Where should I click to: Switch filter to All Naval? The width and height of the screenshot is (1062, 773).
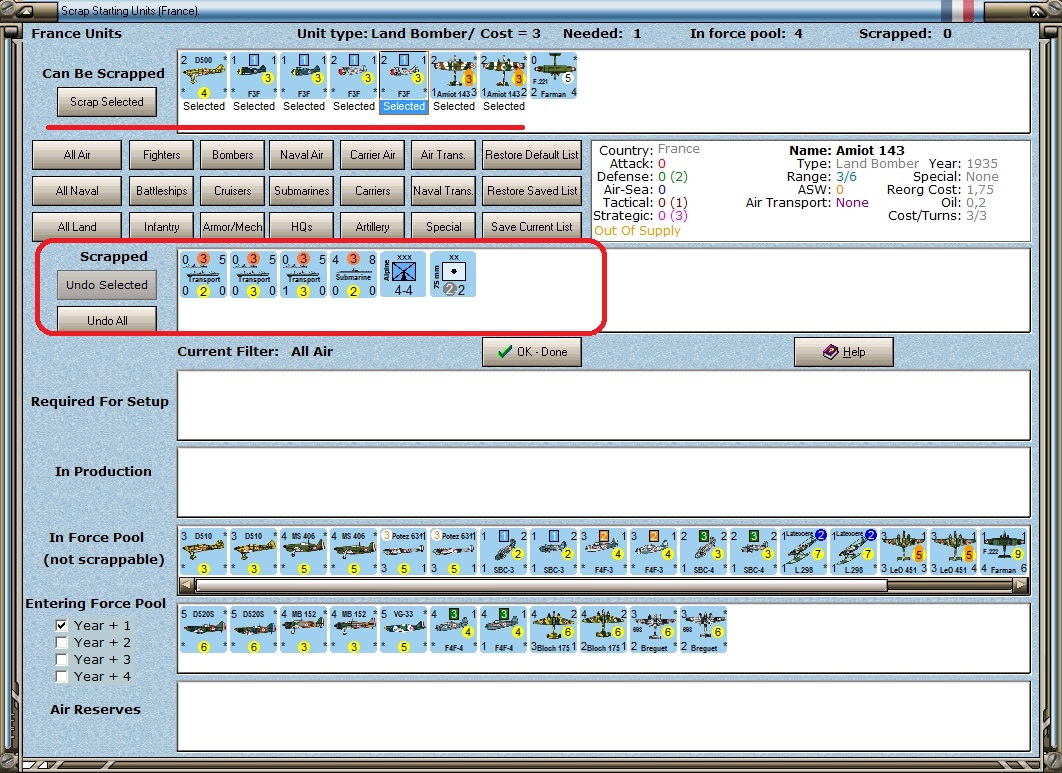point(77,191)
